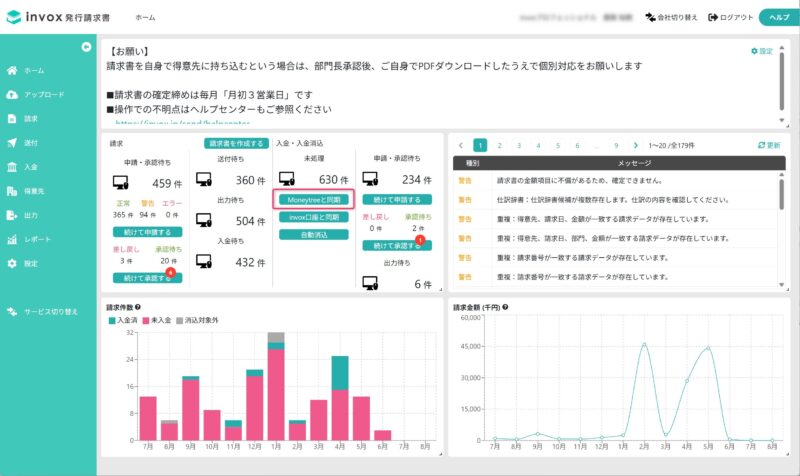
Task: Open 設定 in the left sidebar
Action: click(22, 263)
